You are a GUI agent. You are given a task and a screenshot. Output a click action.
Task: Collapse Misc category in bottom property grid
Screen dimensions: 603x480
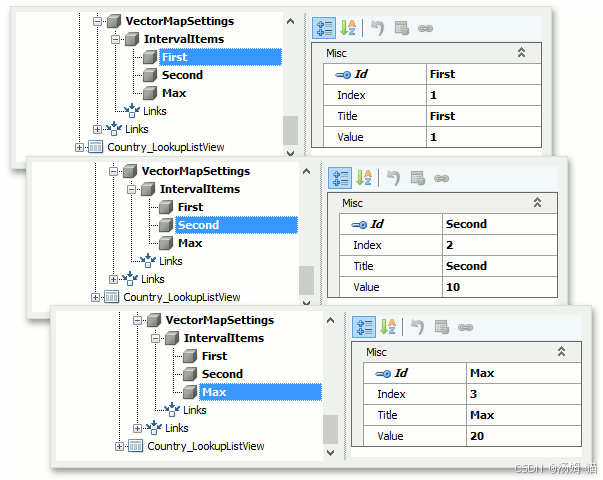(561, 352)
